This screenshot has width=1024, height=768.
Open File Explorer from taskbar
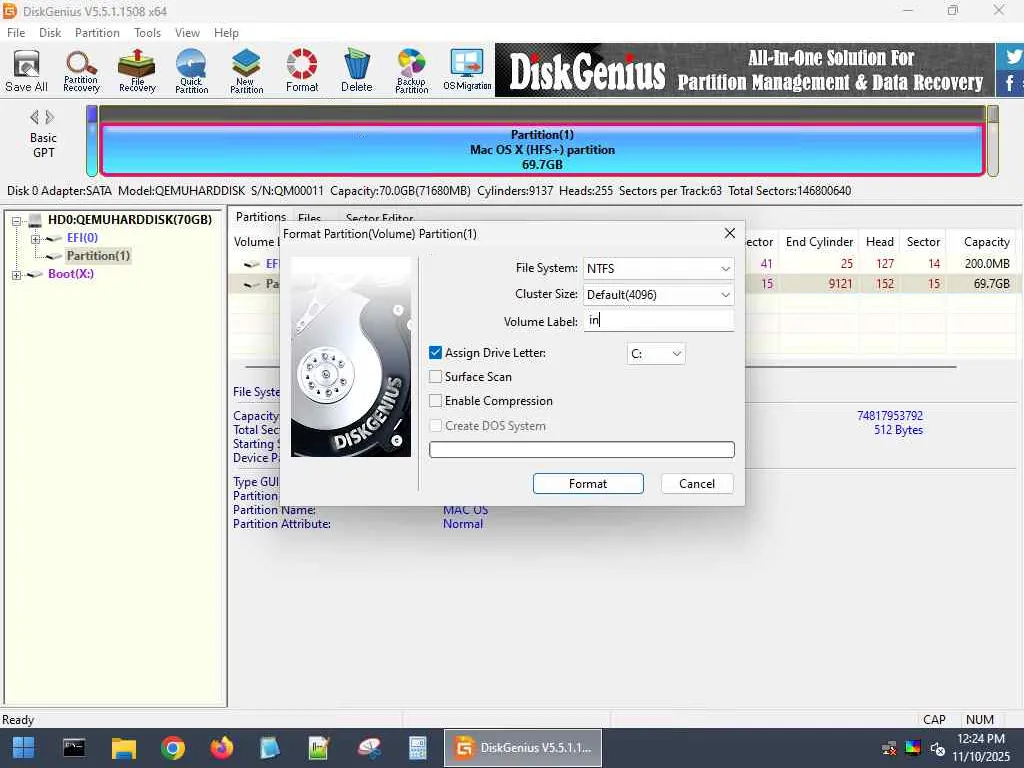pyautogui.click(x=123, y=748)
